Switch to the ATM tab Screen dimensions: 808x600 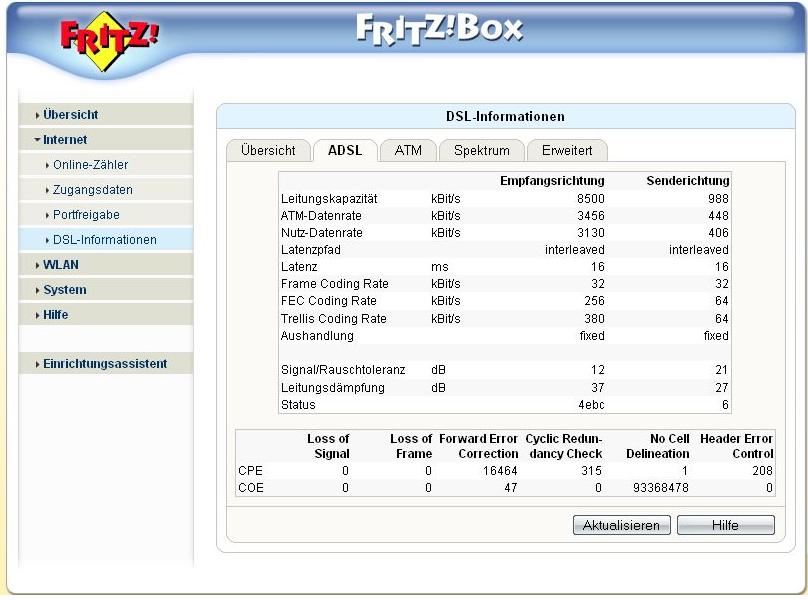pos(408,151)
